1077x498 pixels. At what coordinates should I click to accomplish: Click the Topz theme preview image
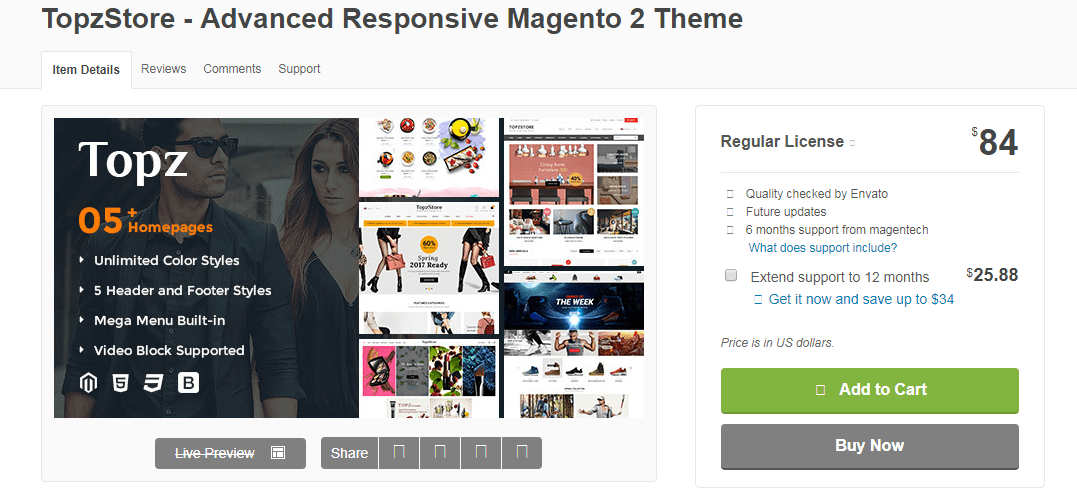tap(349, 268)
